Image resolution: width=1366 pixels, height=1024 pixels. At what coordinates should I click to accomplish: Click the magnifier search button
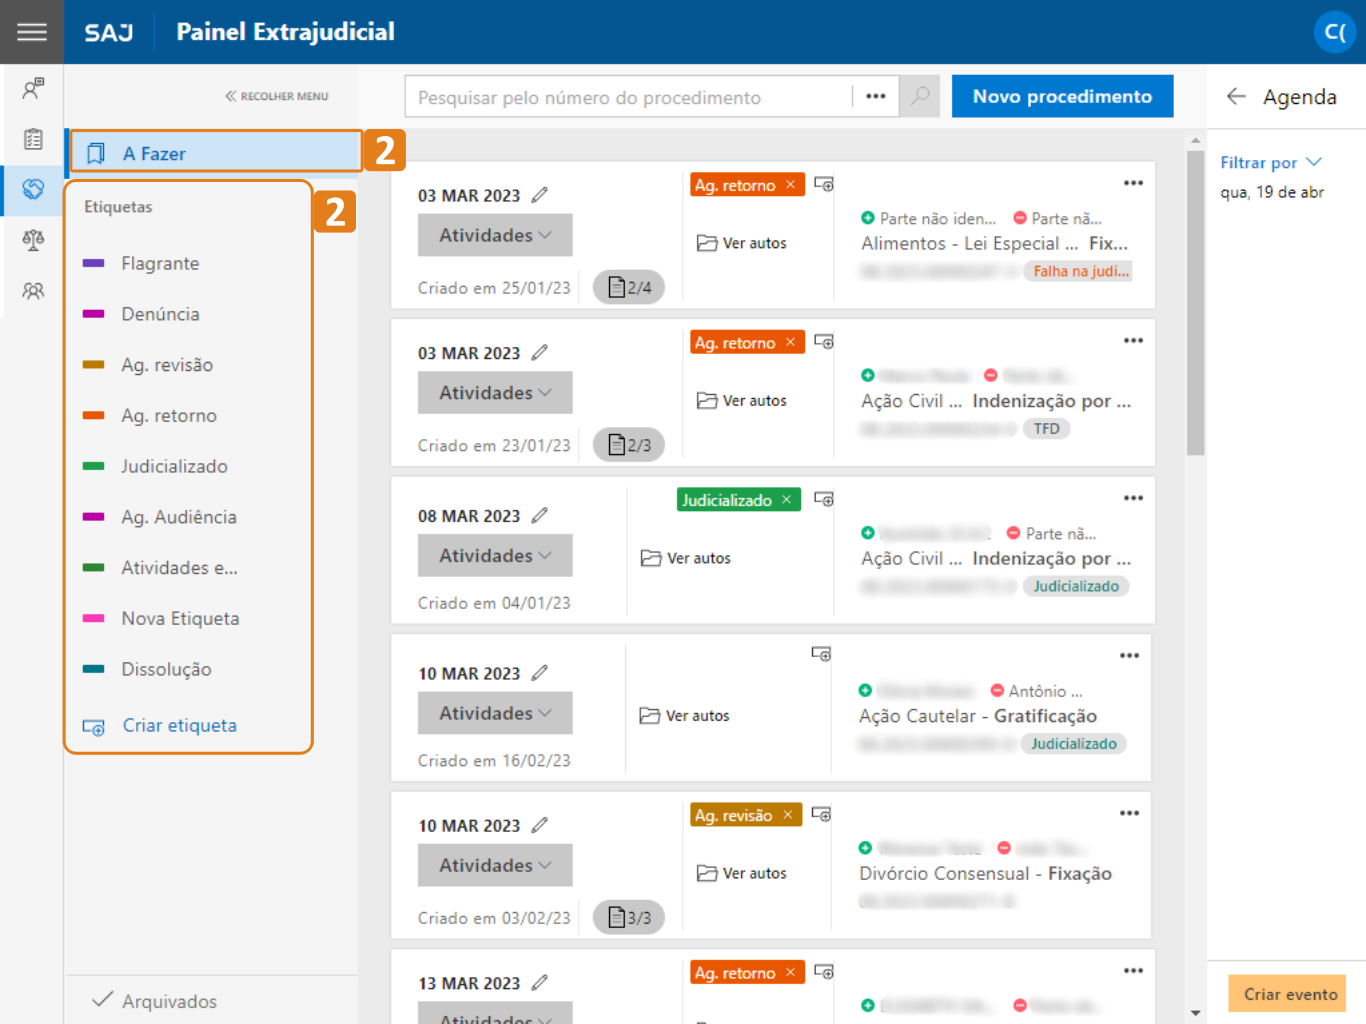pyautogui.click(x=919, y=96)
